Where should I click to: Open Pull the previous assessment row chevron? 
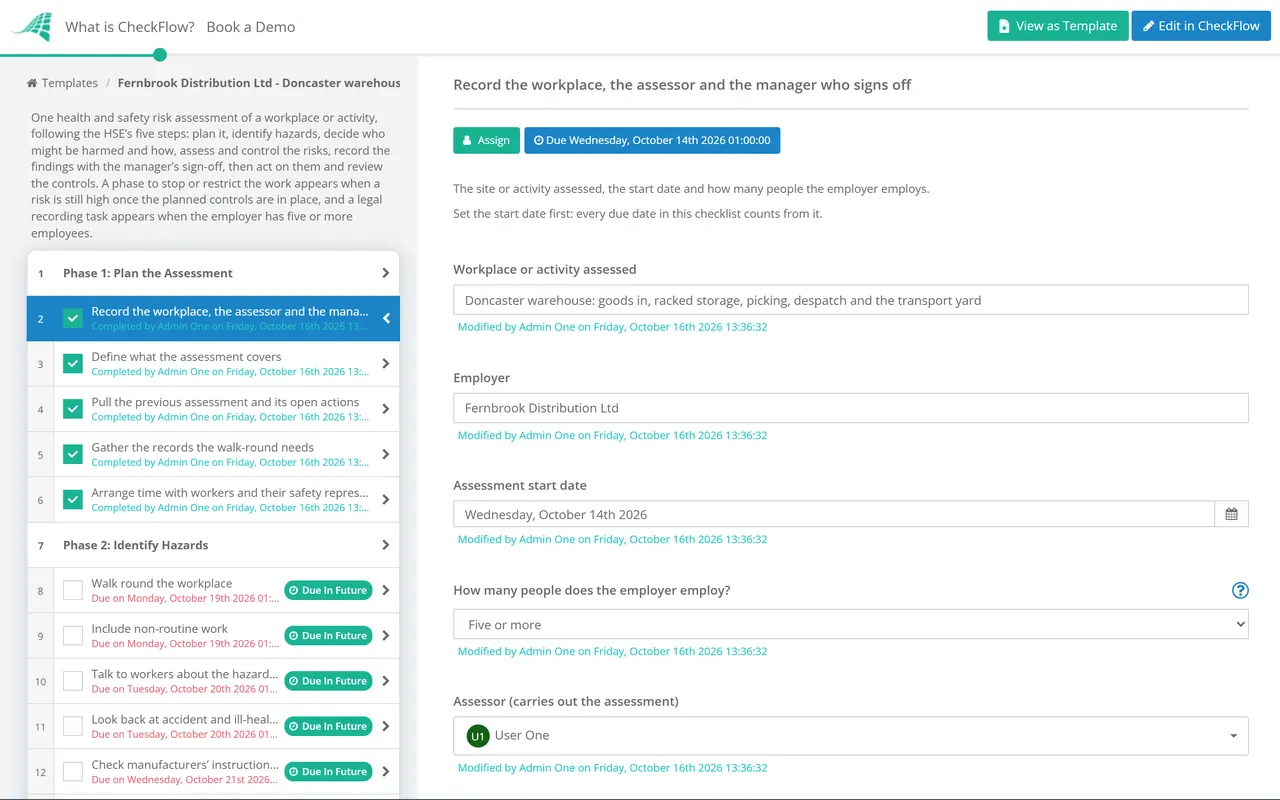point(386,409)
